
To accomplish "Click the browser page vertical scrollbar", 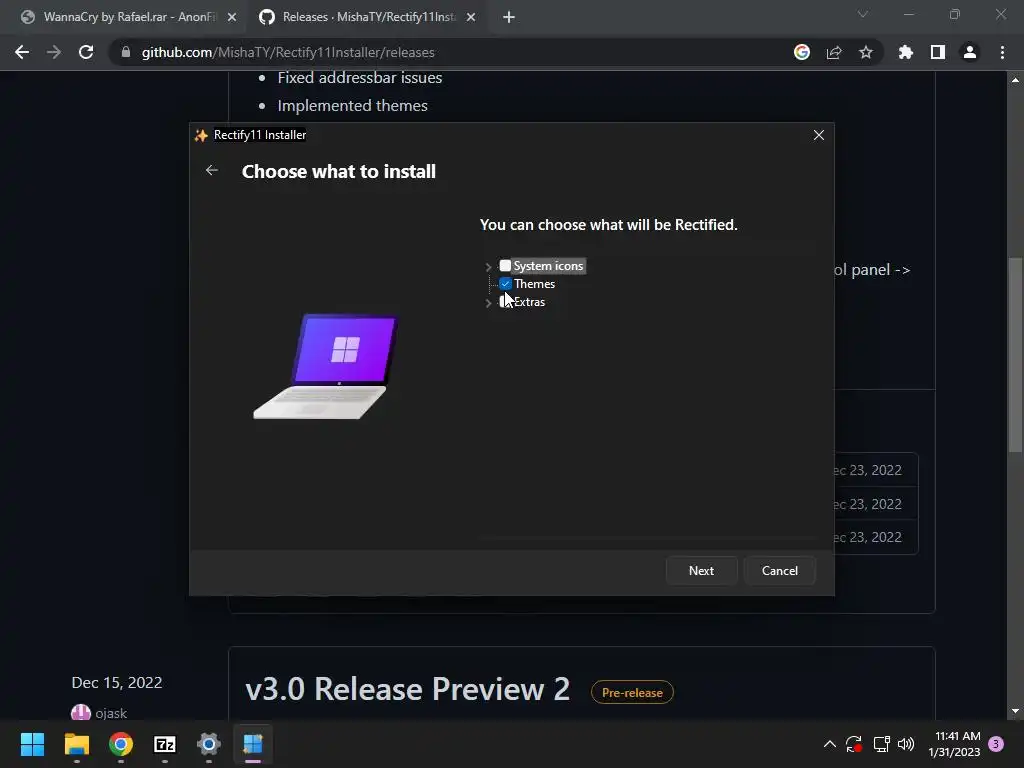I will tap(1015, 355).
